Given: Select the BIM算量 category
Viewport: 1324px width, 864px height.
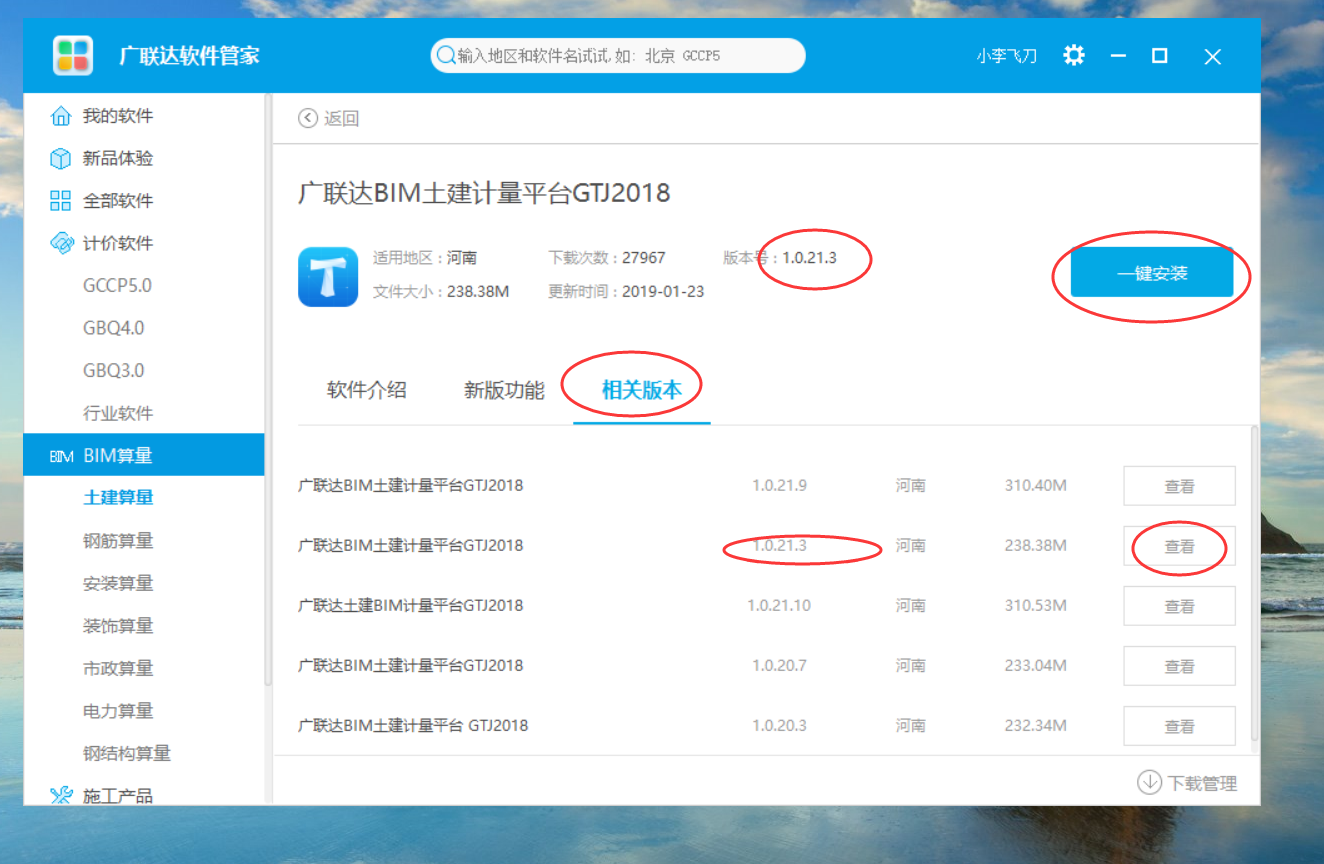Looking at the screenshot, I should pyautogui.click(x=144, y=455).
